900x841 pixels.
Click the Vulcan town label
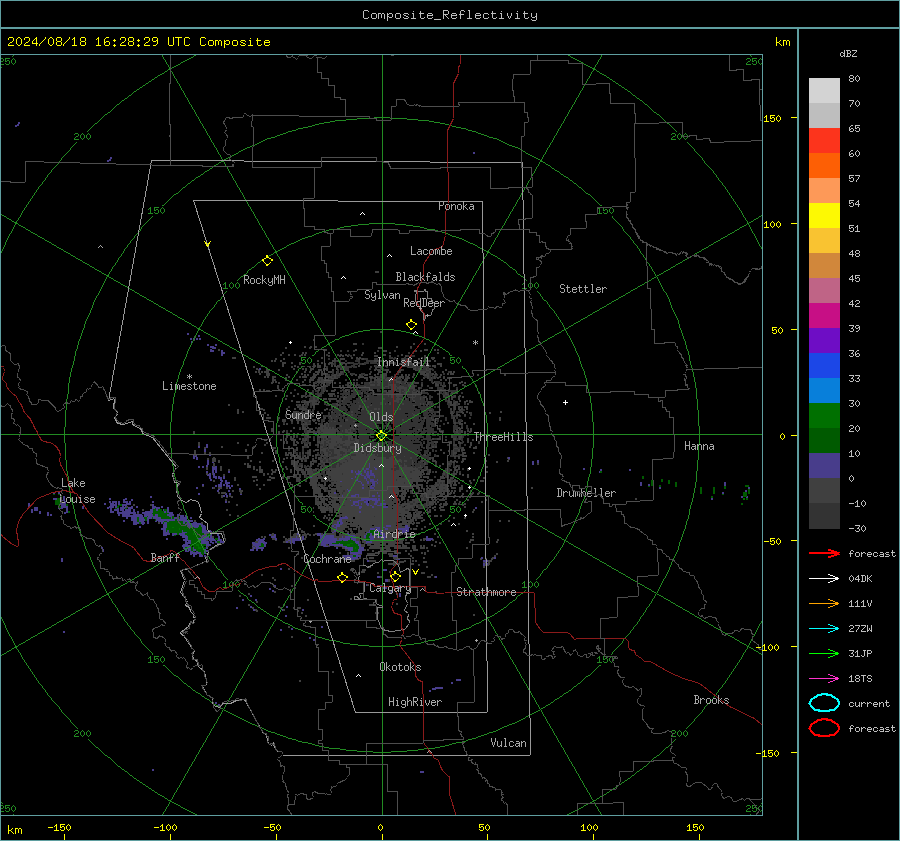[508, 743]
